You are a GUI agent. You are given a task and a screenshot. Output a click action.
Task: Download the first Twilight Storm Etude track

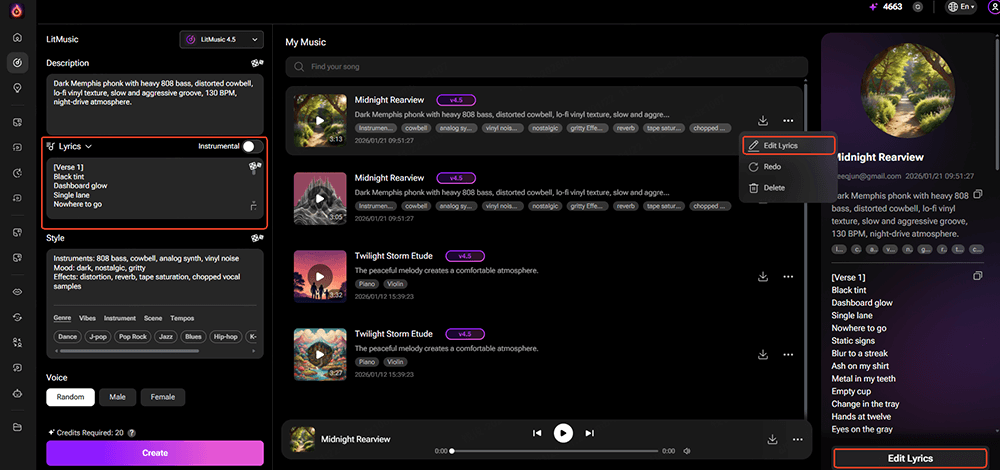[x=762, y=277]
